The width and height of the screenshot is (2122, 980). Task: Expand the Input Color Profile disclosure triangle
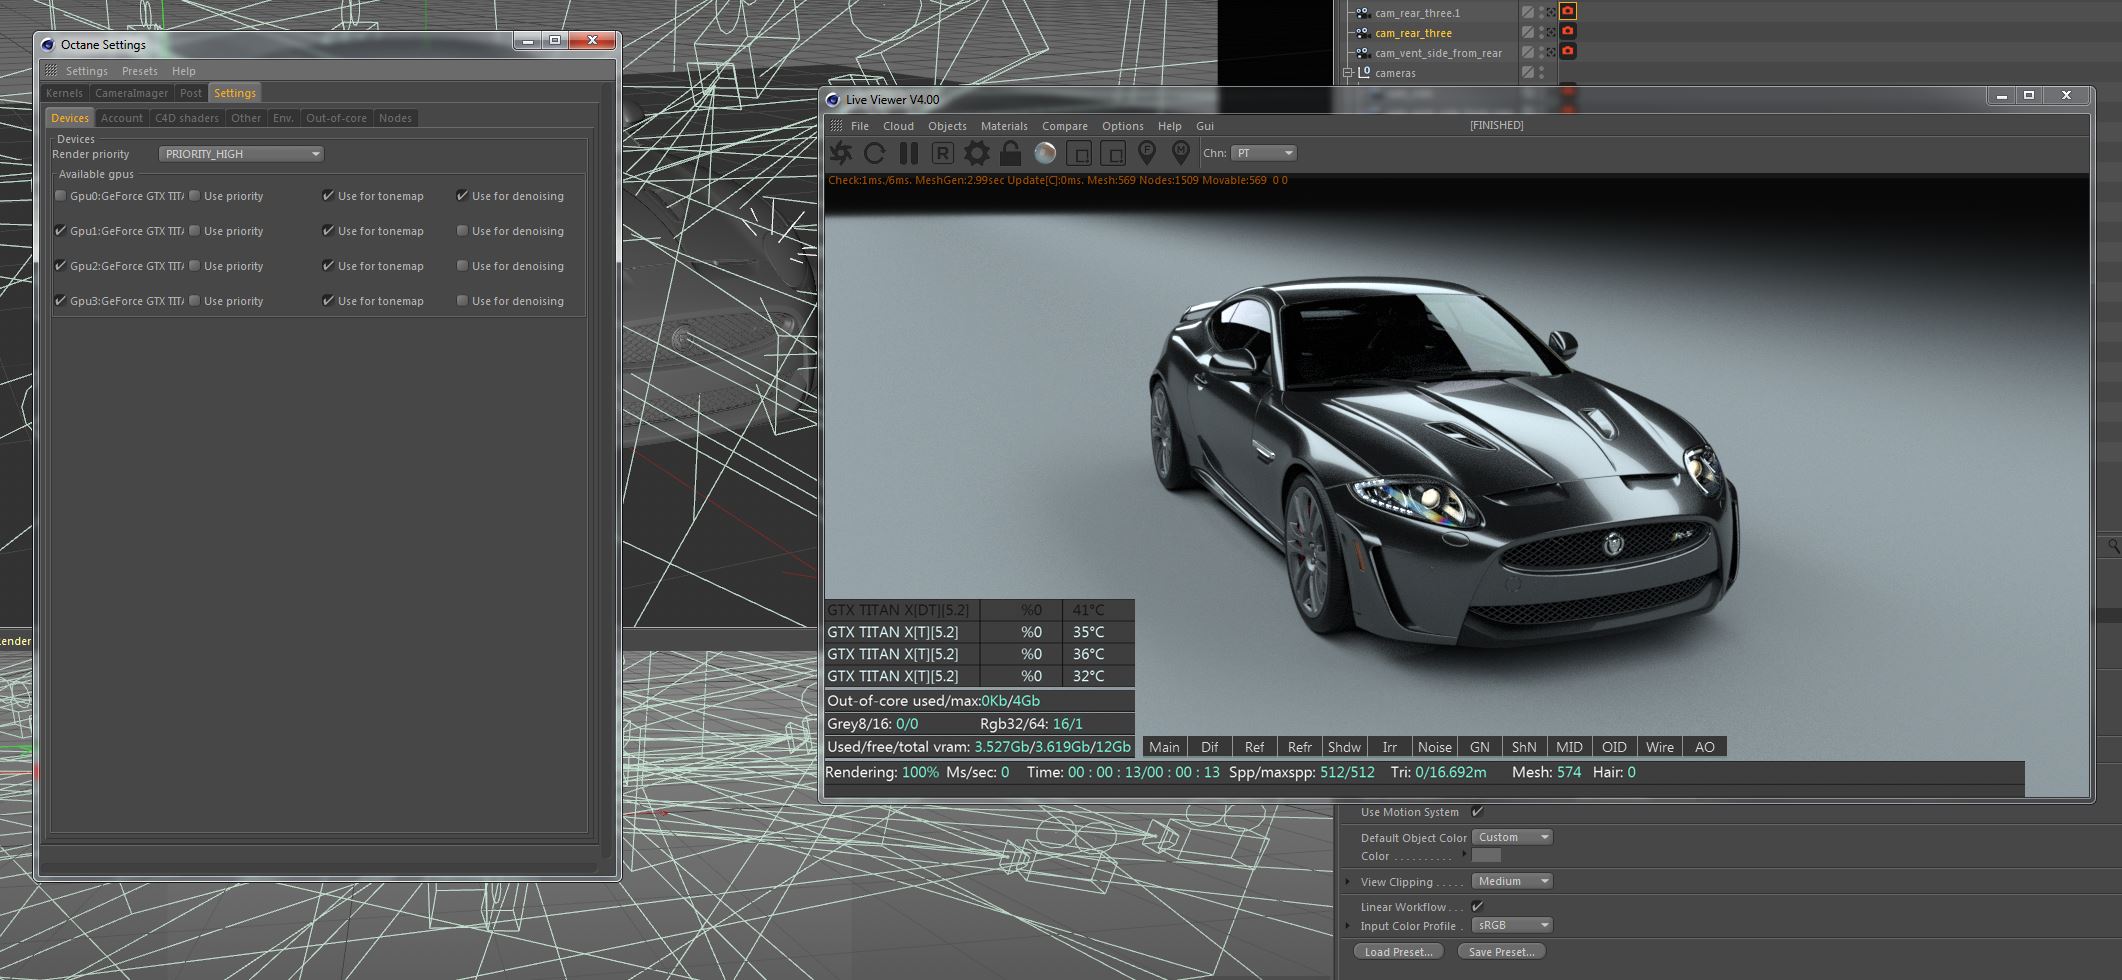(x=1348, y=925)
